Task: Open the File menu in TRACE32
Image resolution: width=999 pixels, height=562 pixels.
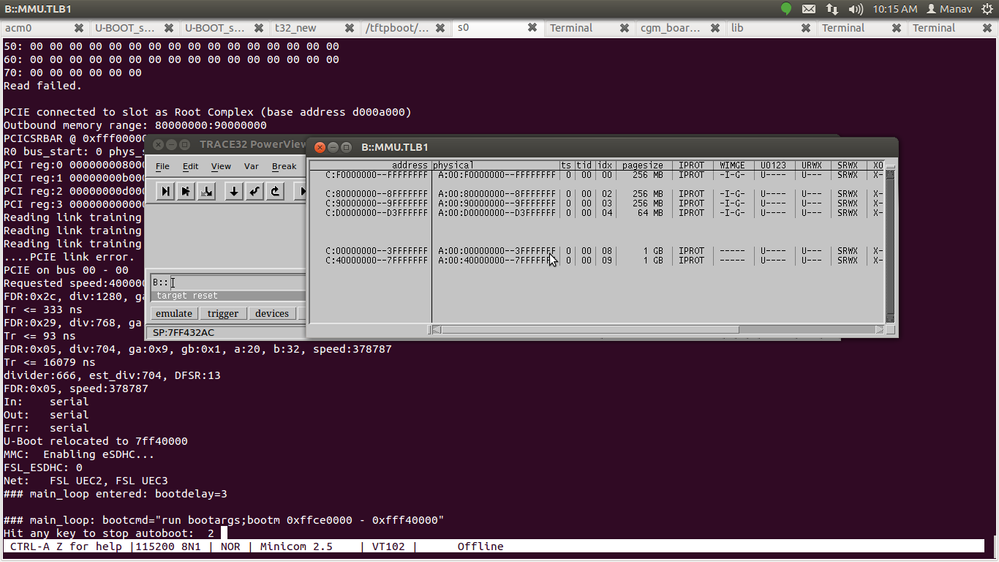Action: tap(162, 166)
